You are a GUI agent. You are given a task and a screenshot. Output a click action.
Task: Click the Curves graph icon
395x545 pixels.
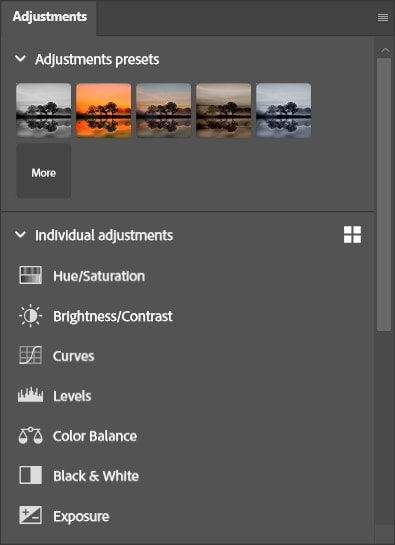click(x=31, y=355)
